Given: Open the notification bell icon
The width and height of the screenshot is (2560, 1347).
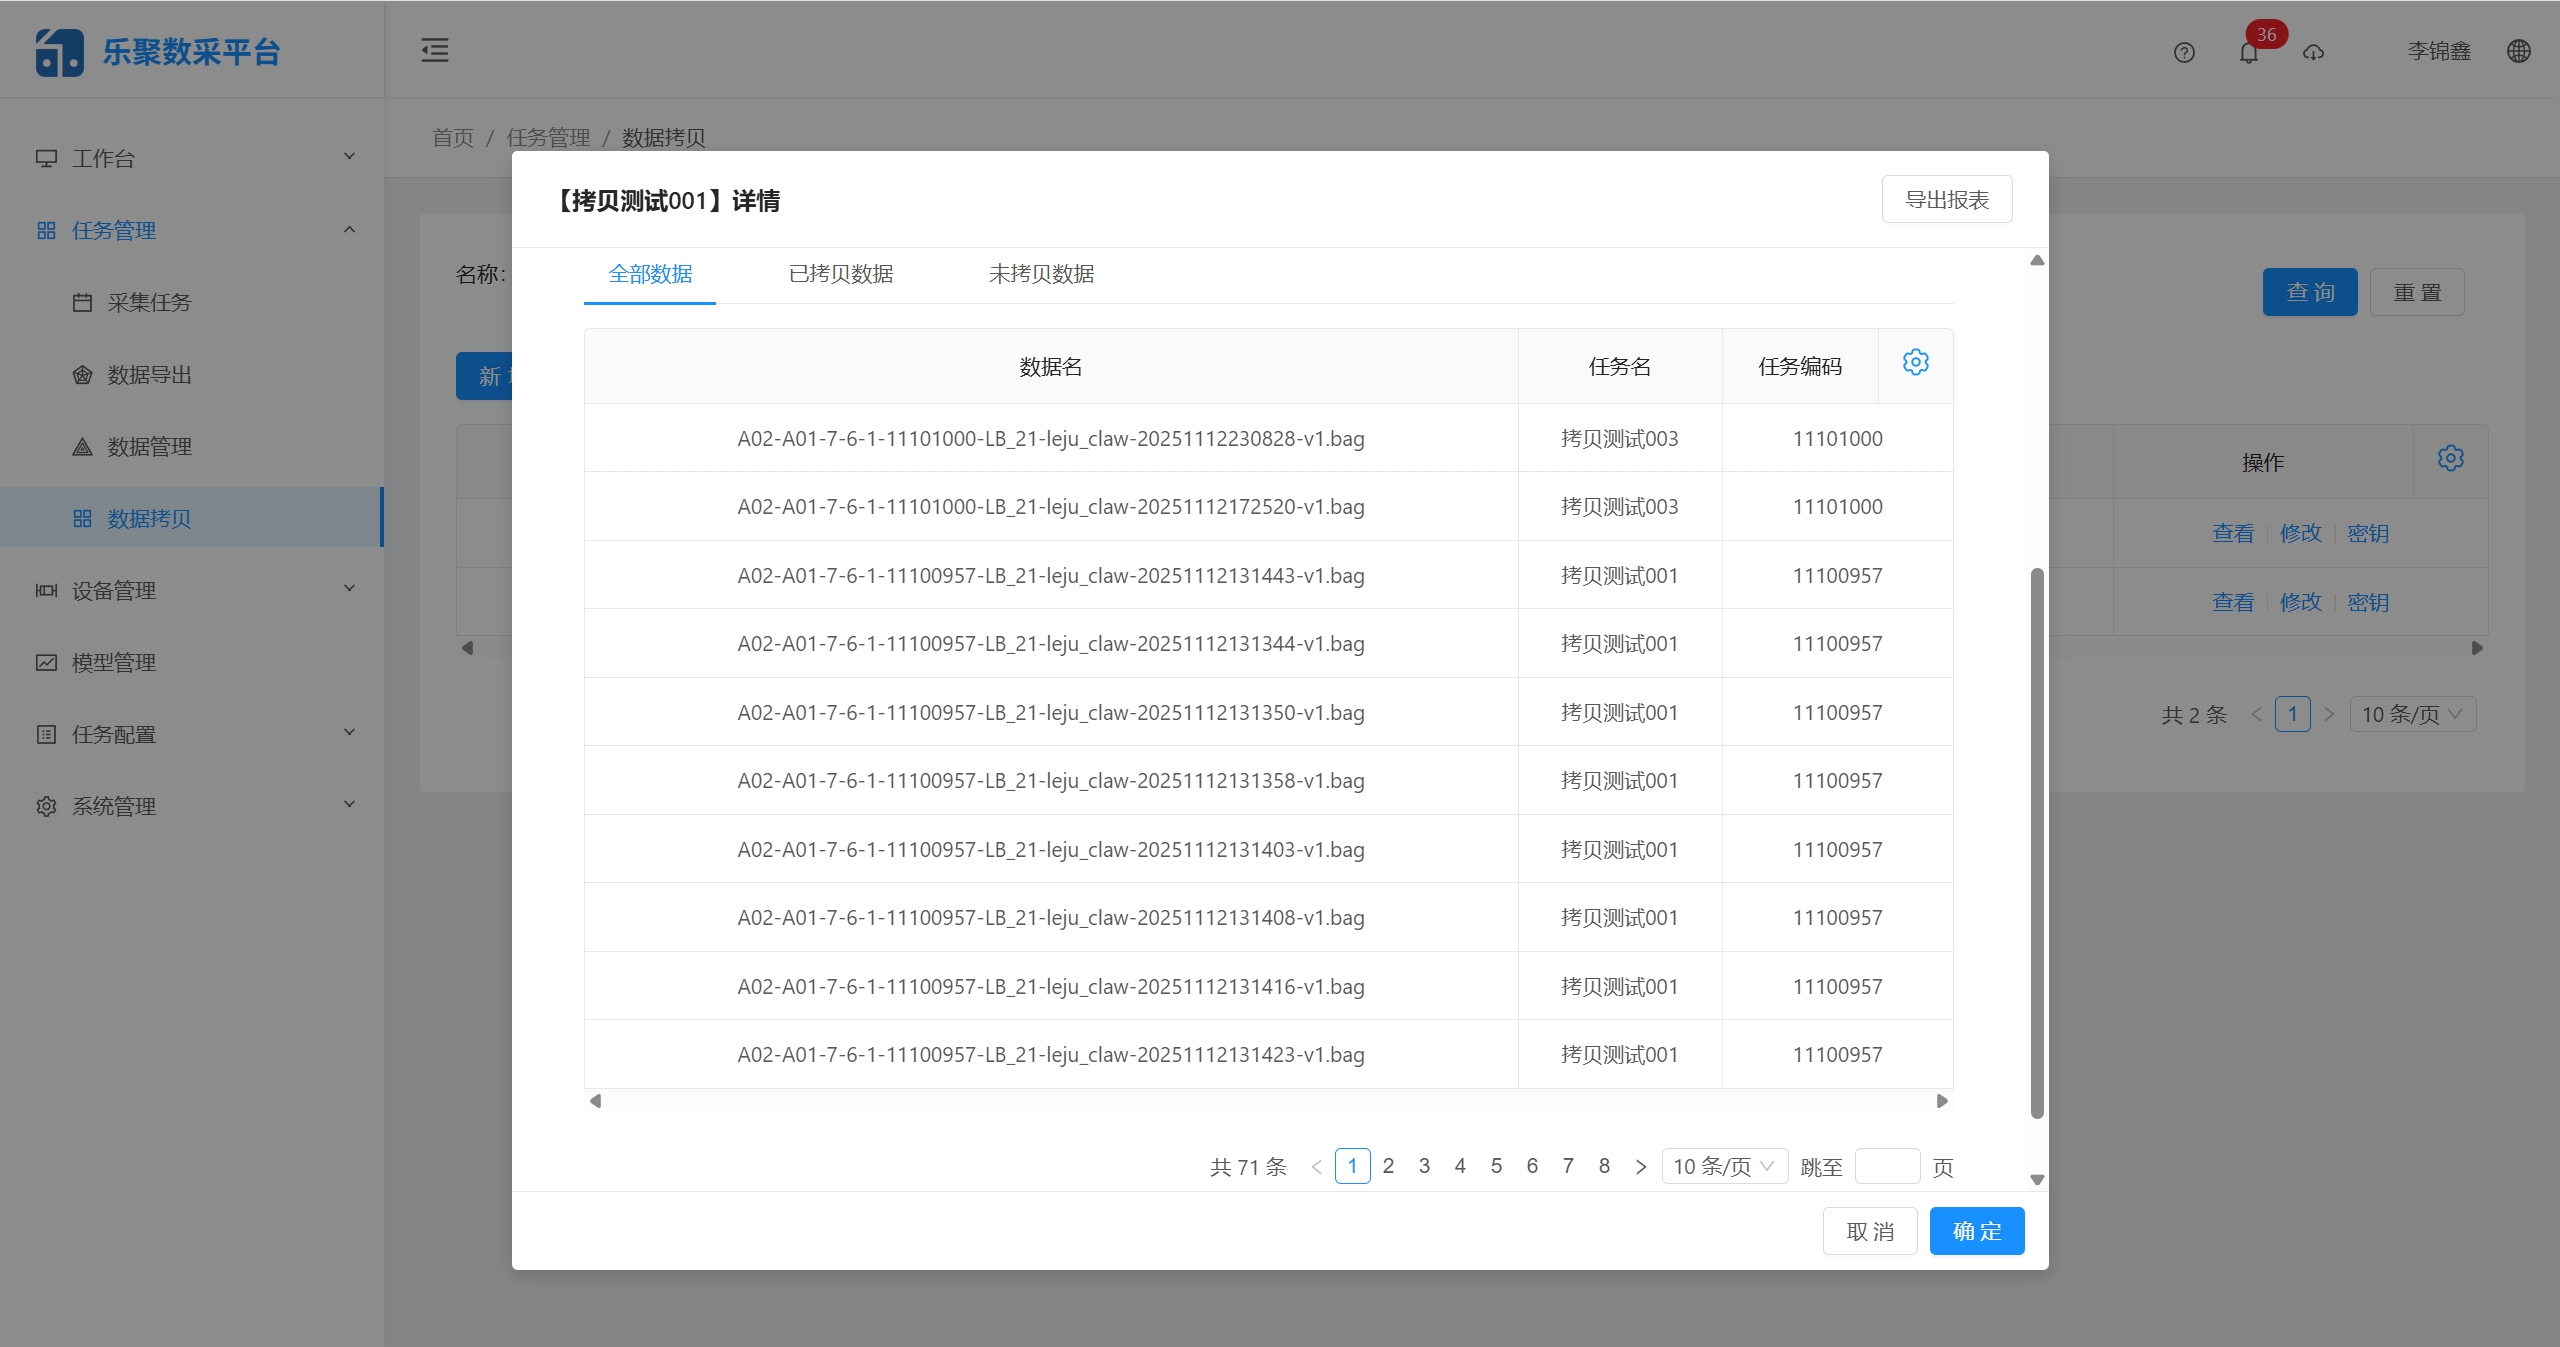Looking at the screenshot, I should tap(2248, 53).
